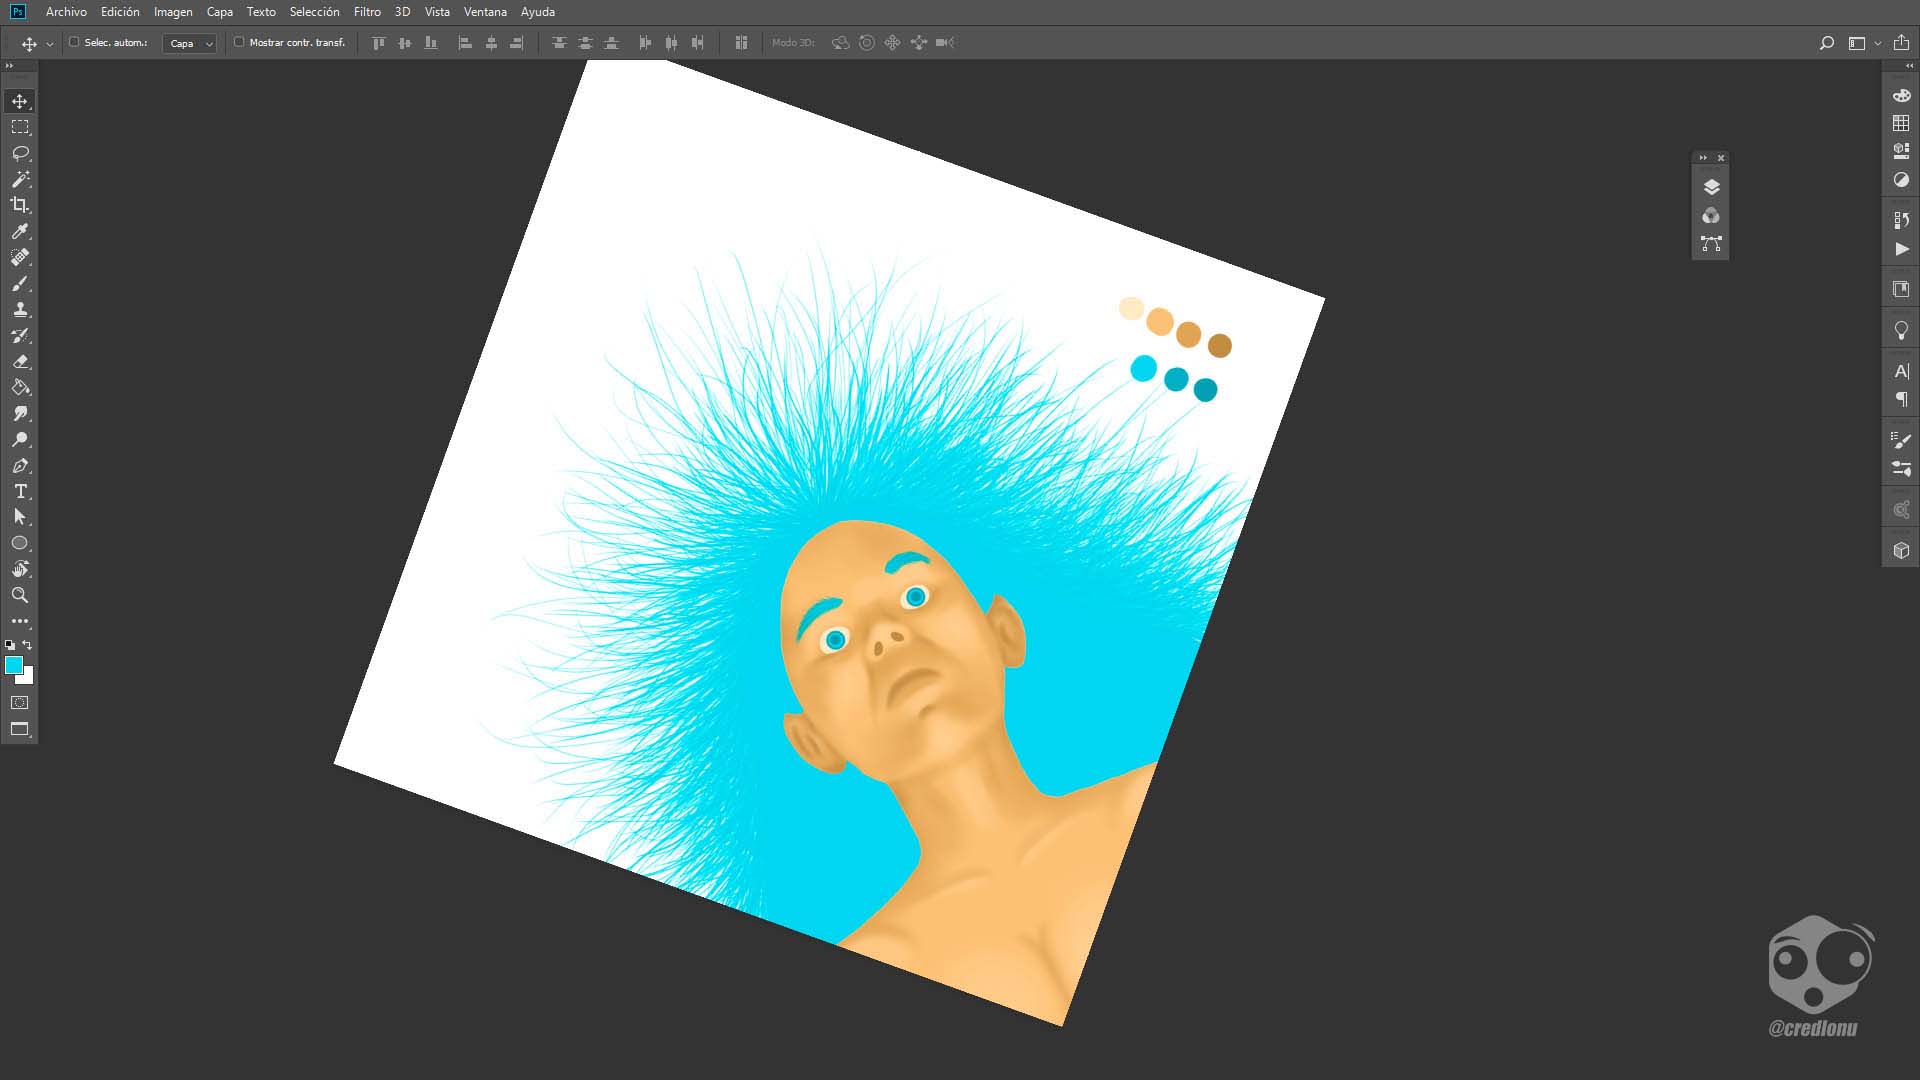
Task: Open the Imagen menu
Action: [173, 12]
